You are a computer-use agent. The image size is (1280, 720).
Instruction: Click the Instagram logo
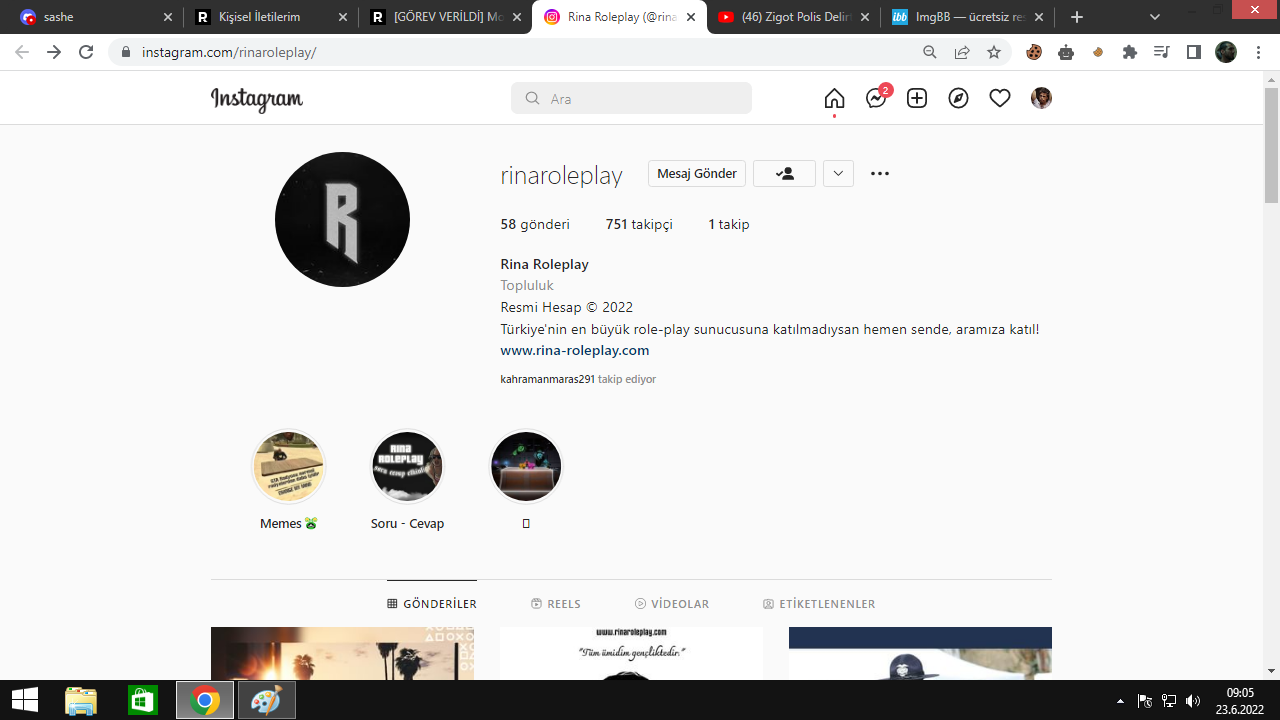pyautogui.click(x=257, y=99)
